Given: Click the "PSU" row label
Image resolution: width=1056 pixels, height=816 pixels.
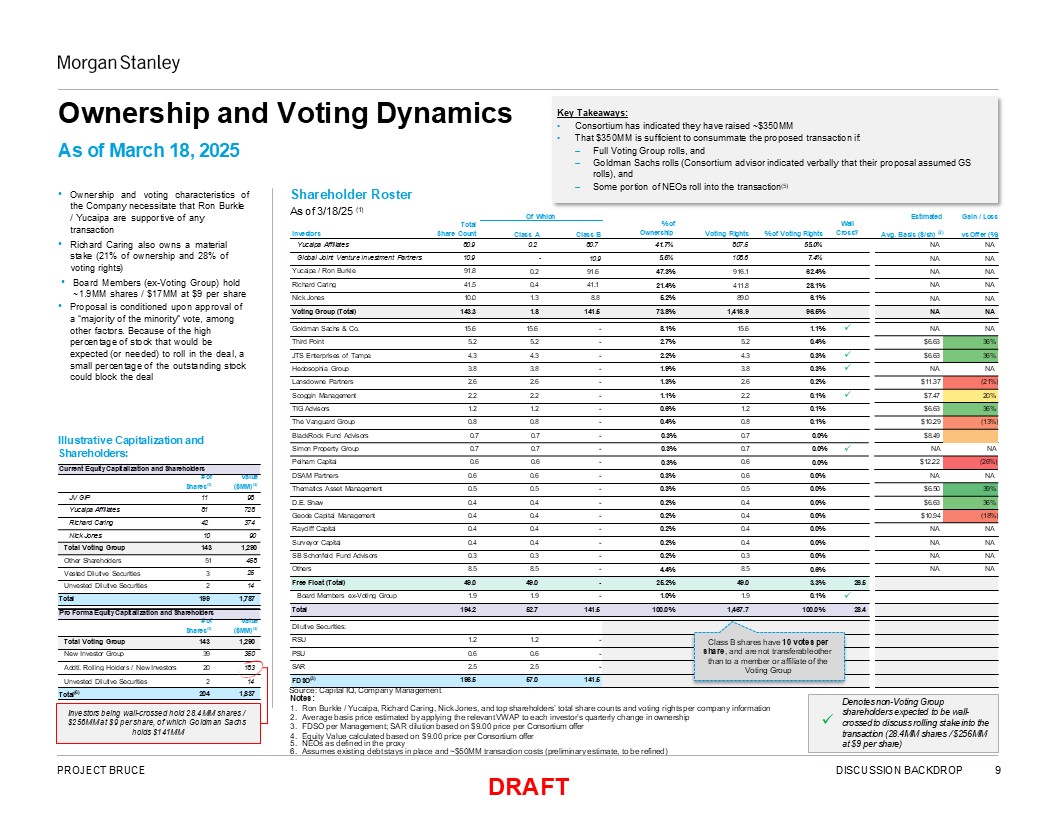Looking at the screenshot, I should pos(298,654).
